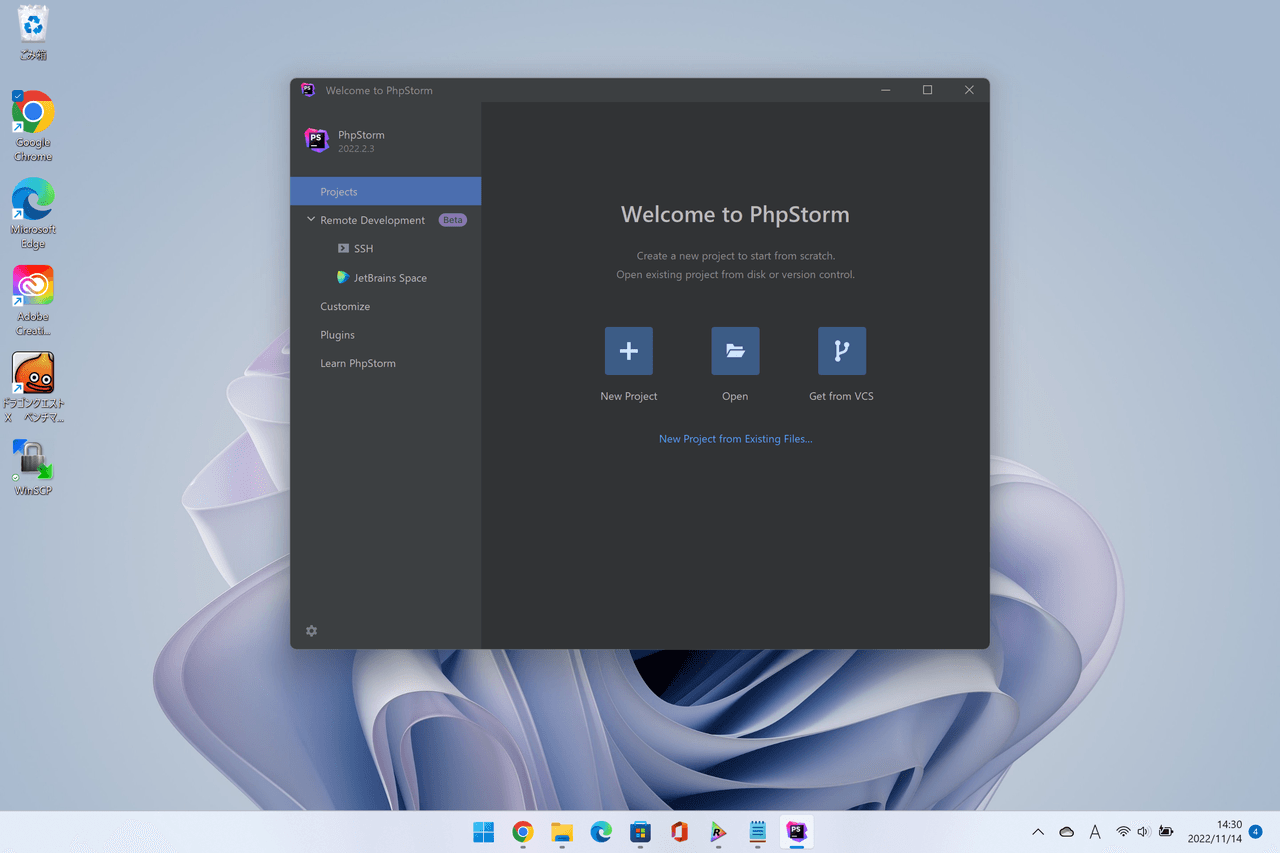Show hidden system tray icons
1280x853 pixels.
pyautogui.click(x=1038, y=832)
